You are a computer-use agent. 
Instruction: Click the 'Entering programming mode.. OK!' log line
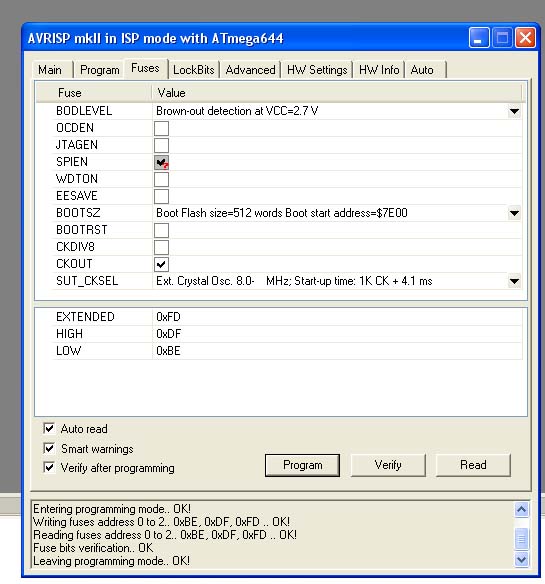point(112,509)
